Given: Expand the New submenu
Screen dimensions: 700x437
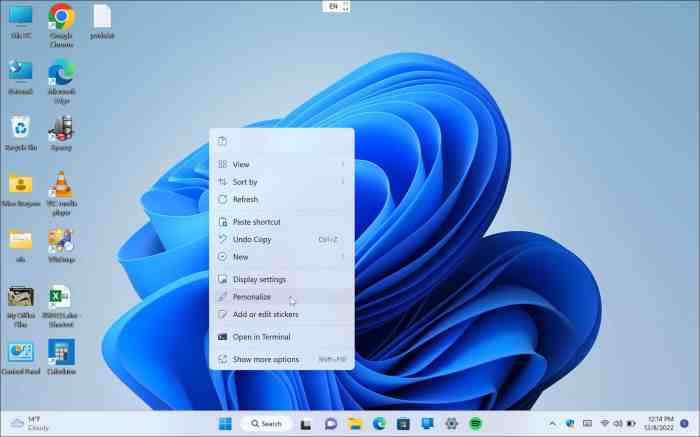Looking at the screenshot, I should (282, 257).
